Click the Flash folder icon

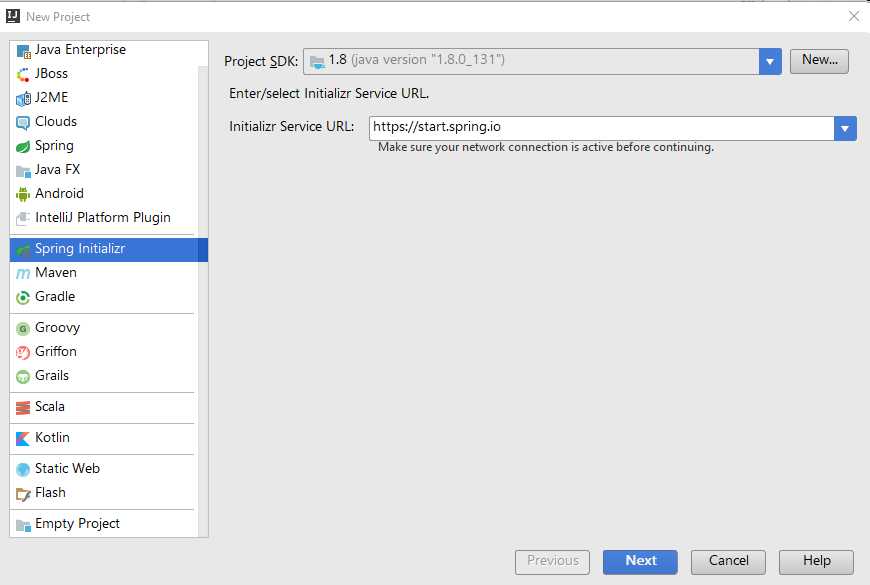tap(23, 494)
